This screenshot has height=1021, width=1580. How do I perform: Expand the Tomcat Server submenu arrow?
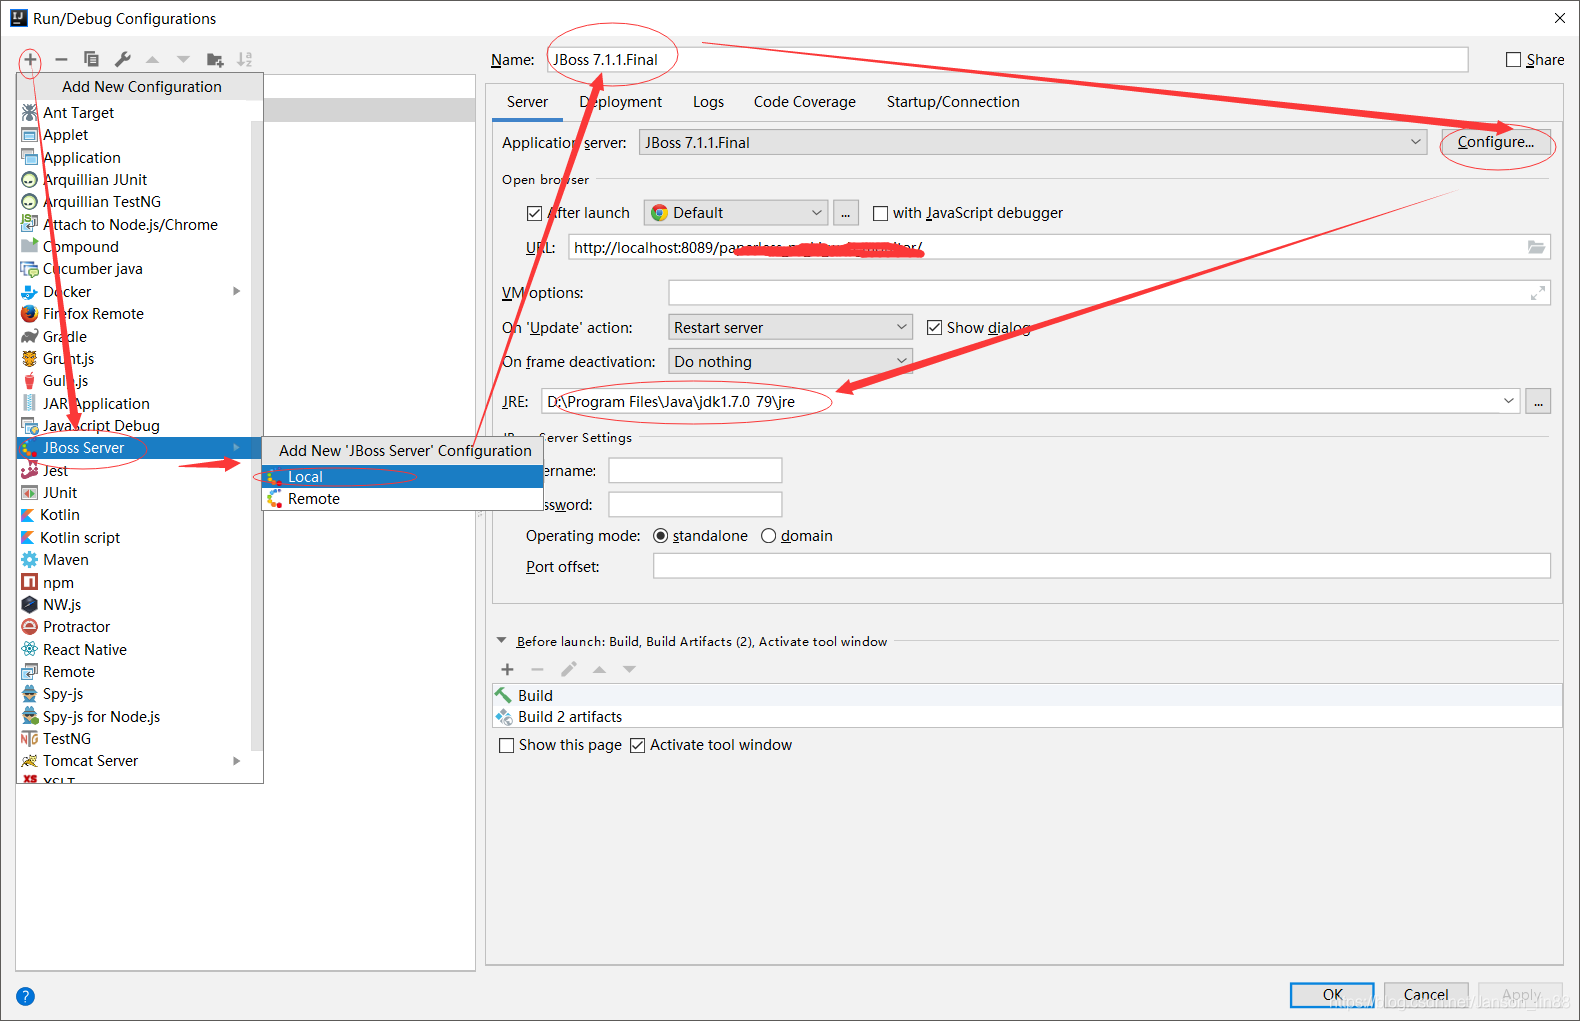(x=237, y=761)
